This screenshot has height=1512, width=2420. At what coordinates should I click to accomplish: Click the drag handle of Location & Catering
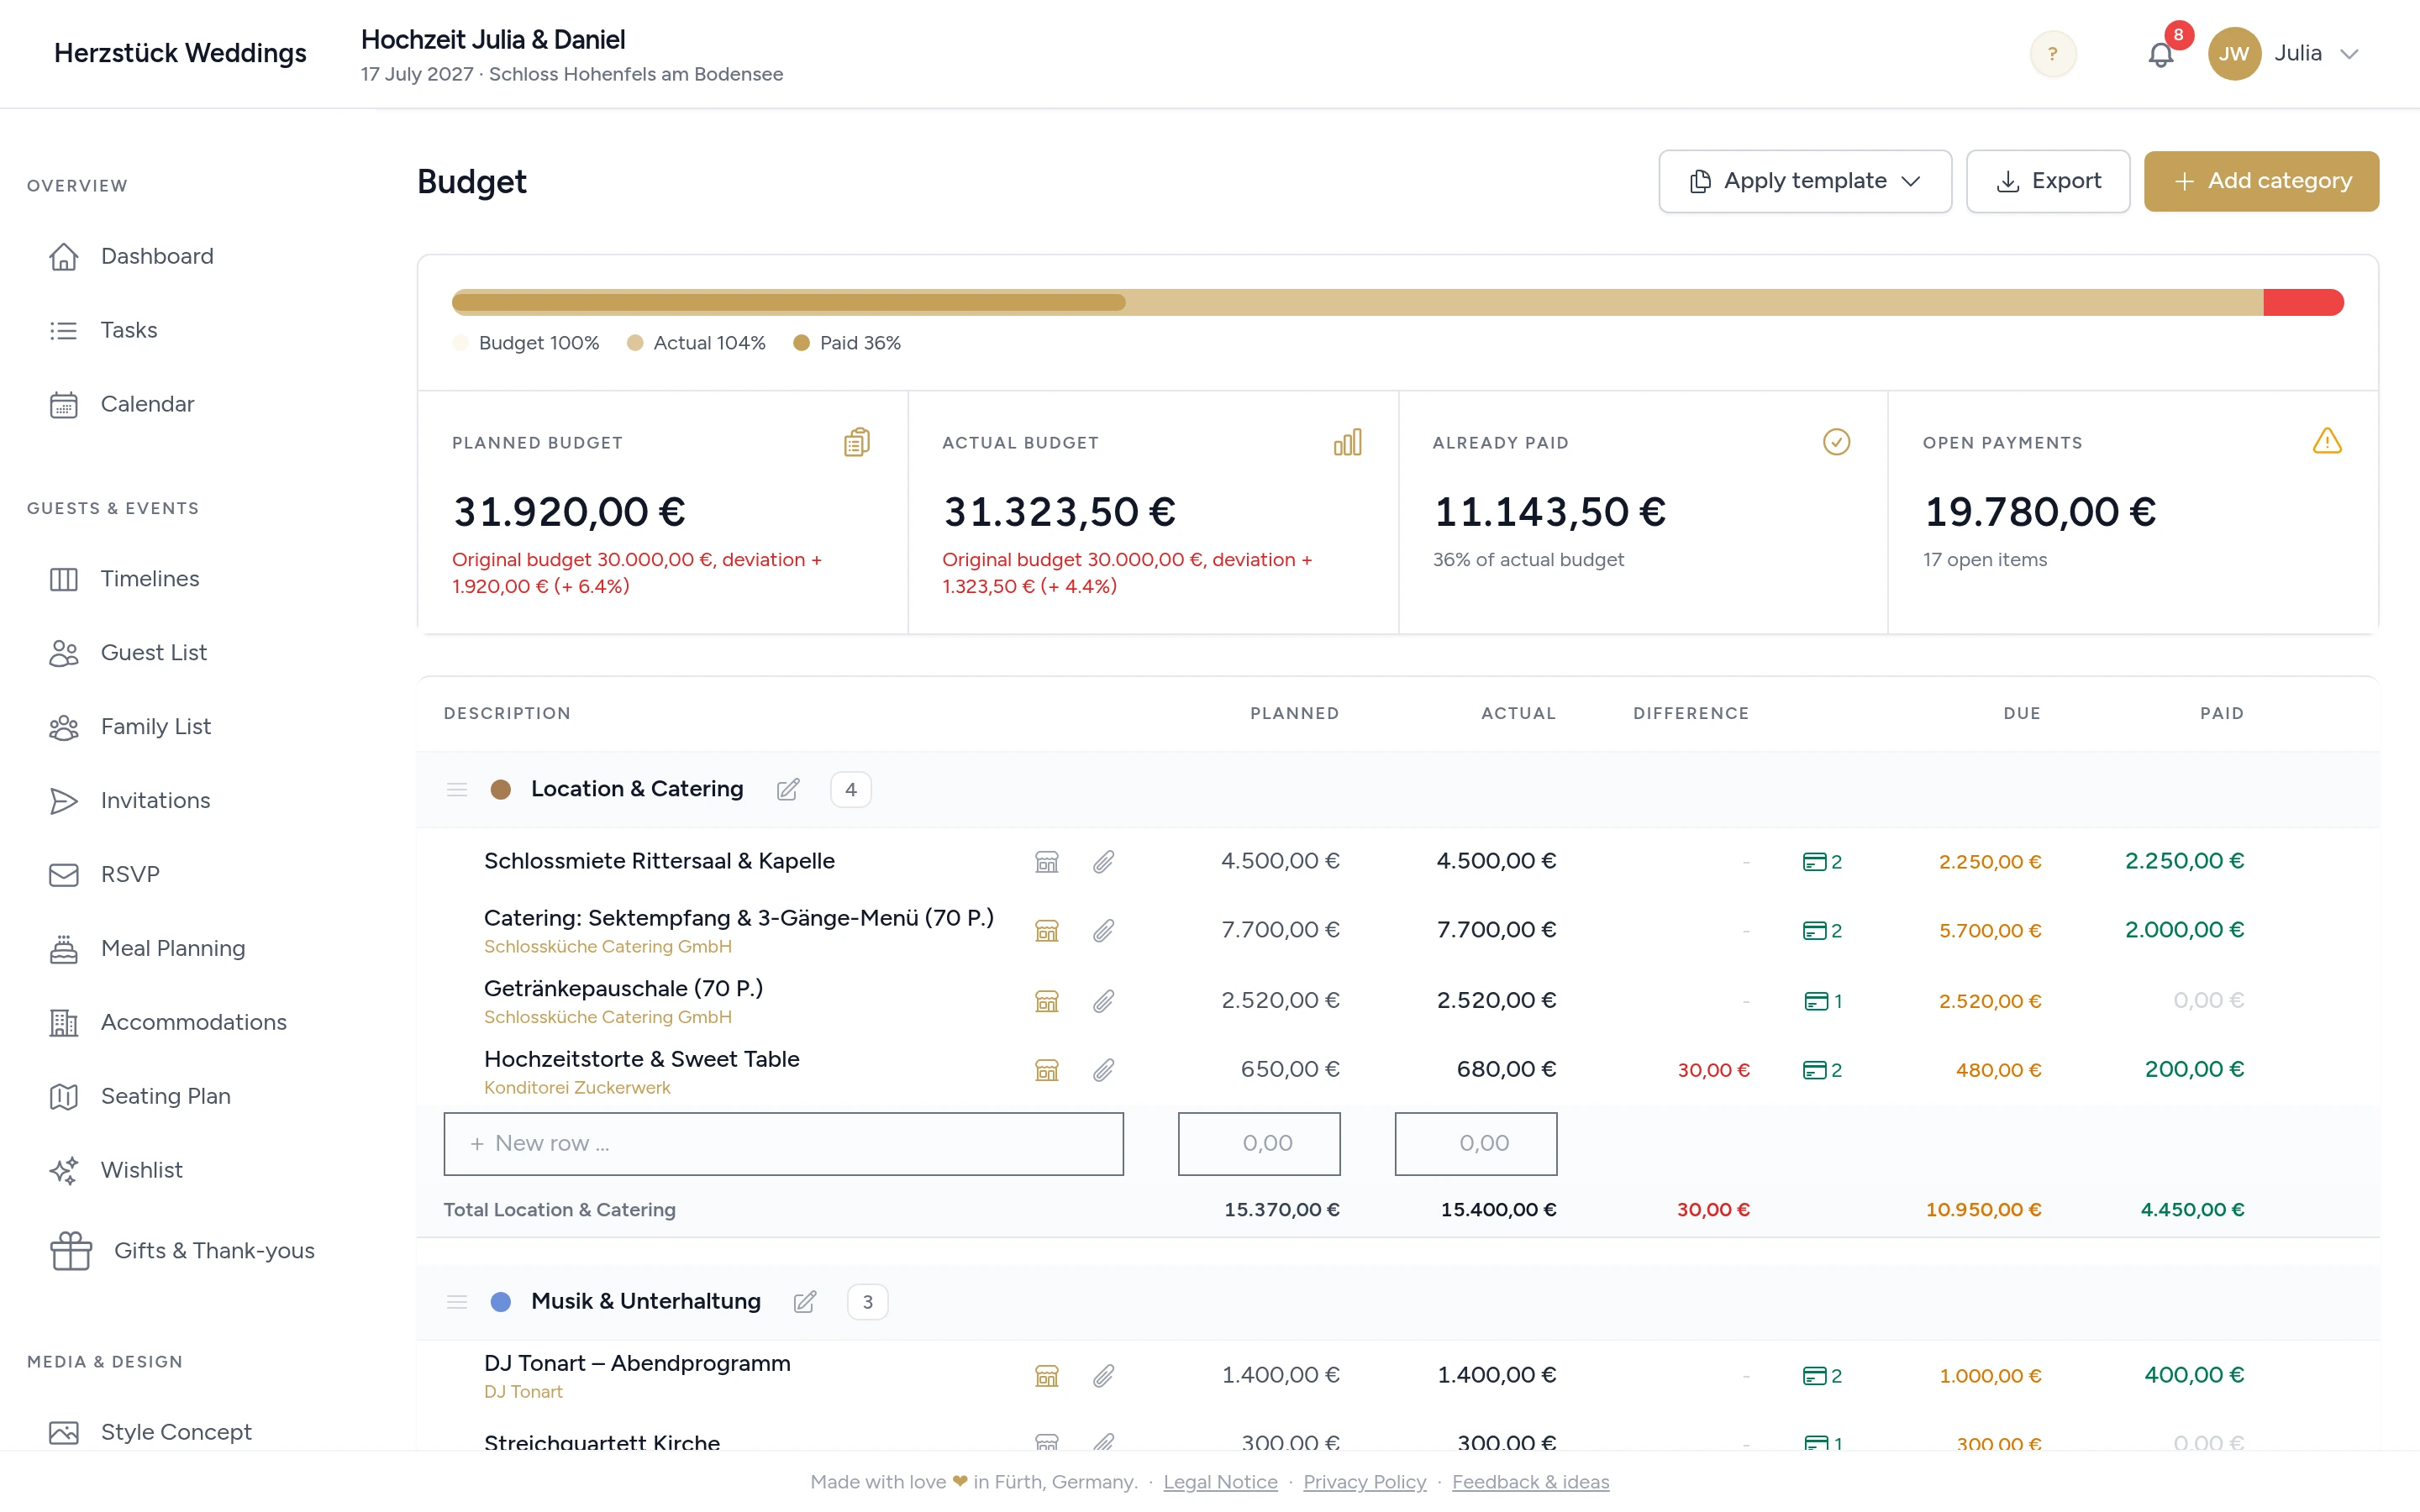tap(457, 789)
